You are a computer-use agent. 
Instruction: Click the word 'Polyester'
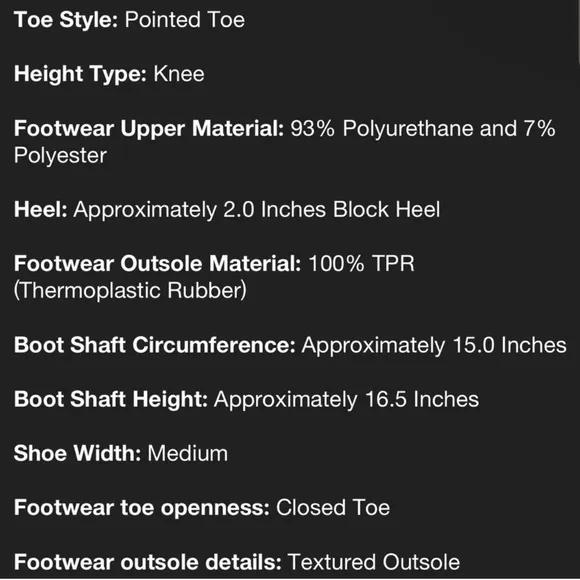(x=60, y=155)
